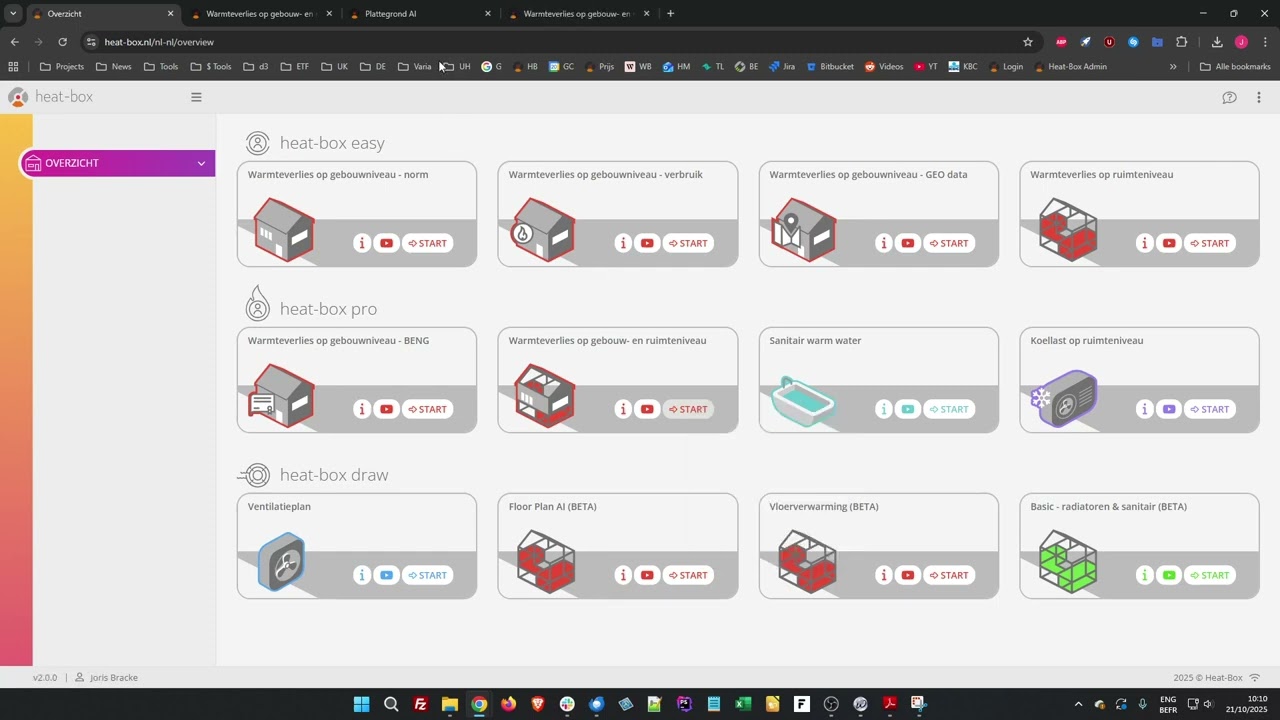Open the support chat icon in header
The width and height of the screenshot is (1280, 720).
pos(1229,97)
